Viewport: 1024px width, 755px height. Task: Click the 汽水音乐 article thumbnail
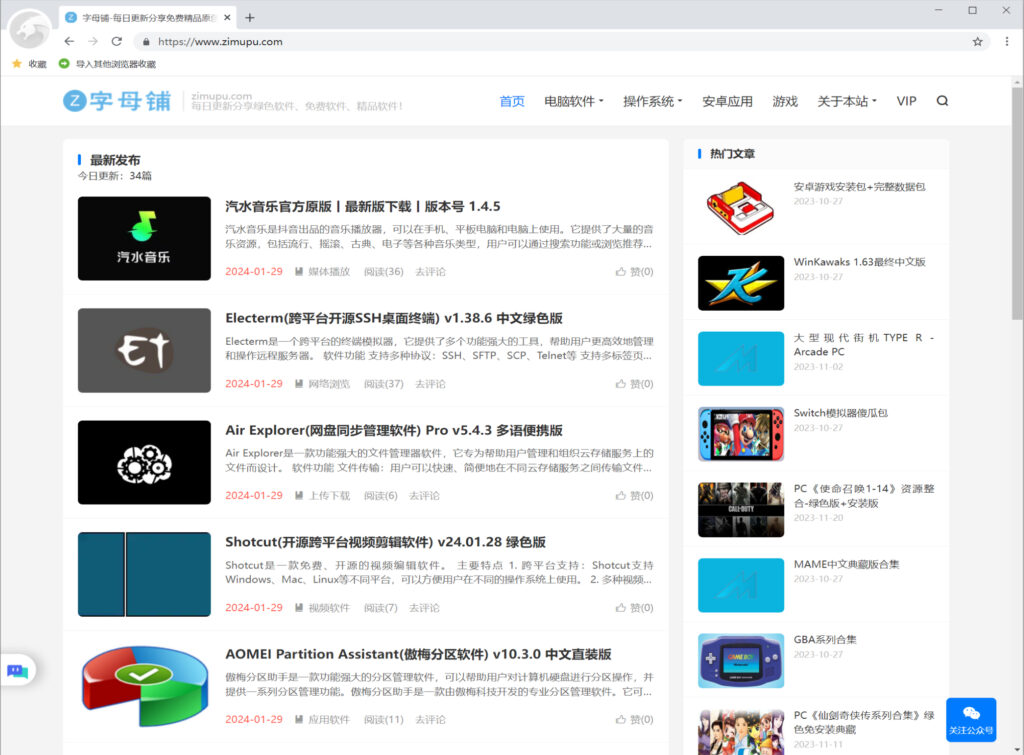[144, 238]
